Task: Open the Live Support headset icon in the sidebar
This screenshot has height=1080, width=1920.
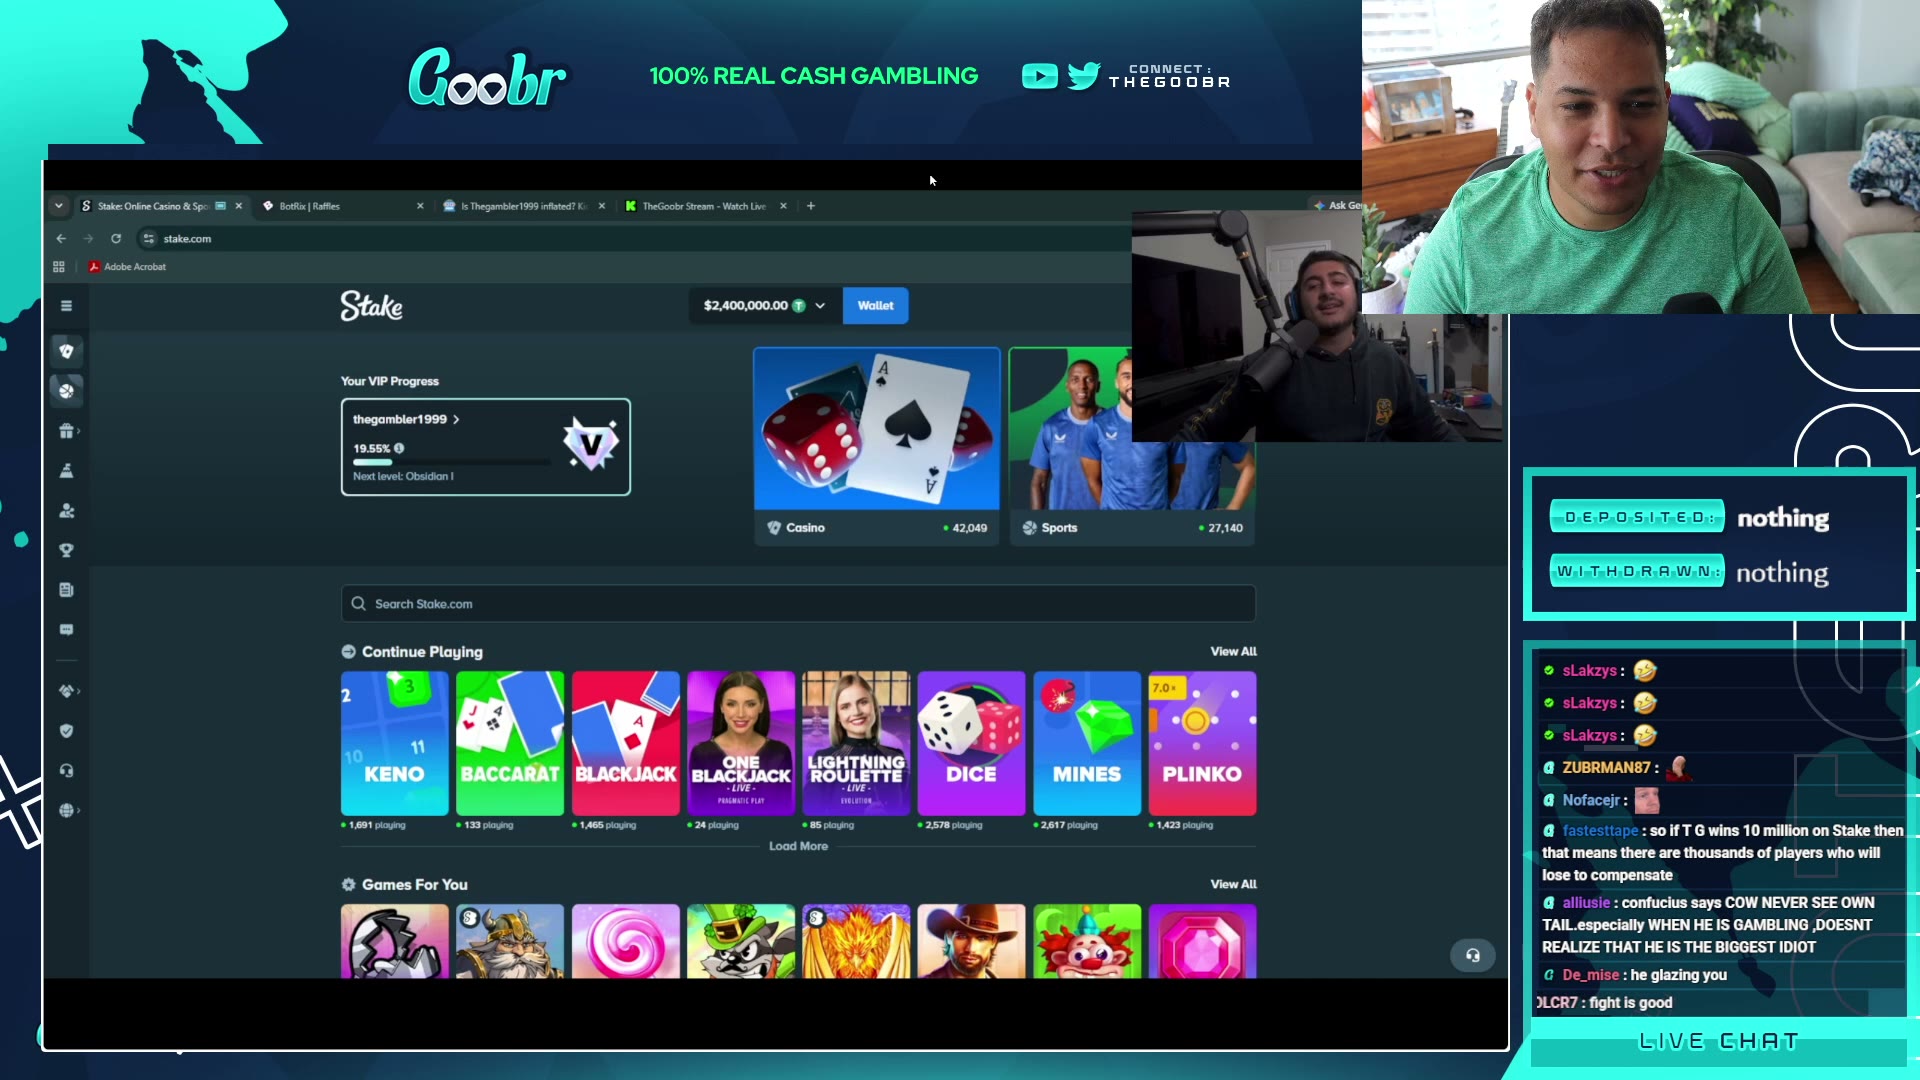Action: click(x=67, y=771)
